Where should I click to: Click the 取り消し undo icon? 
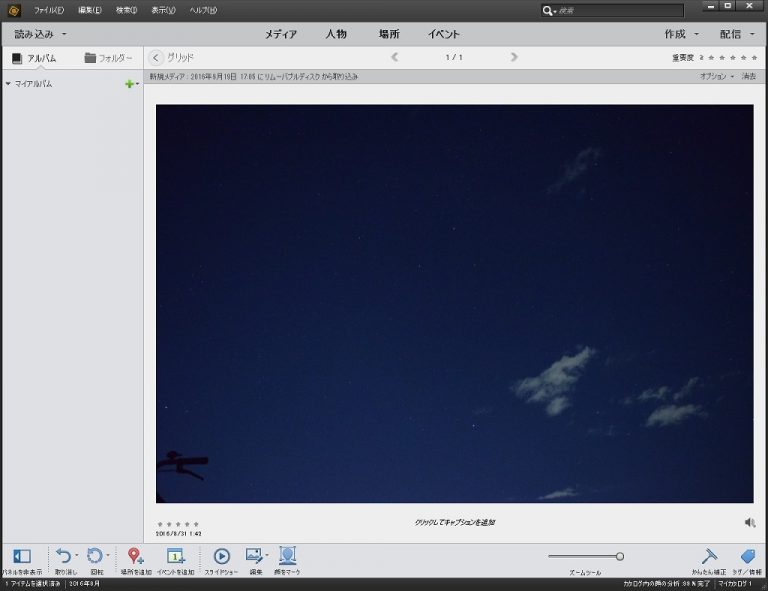tap(63, 556)
